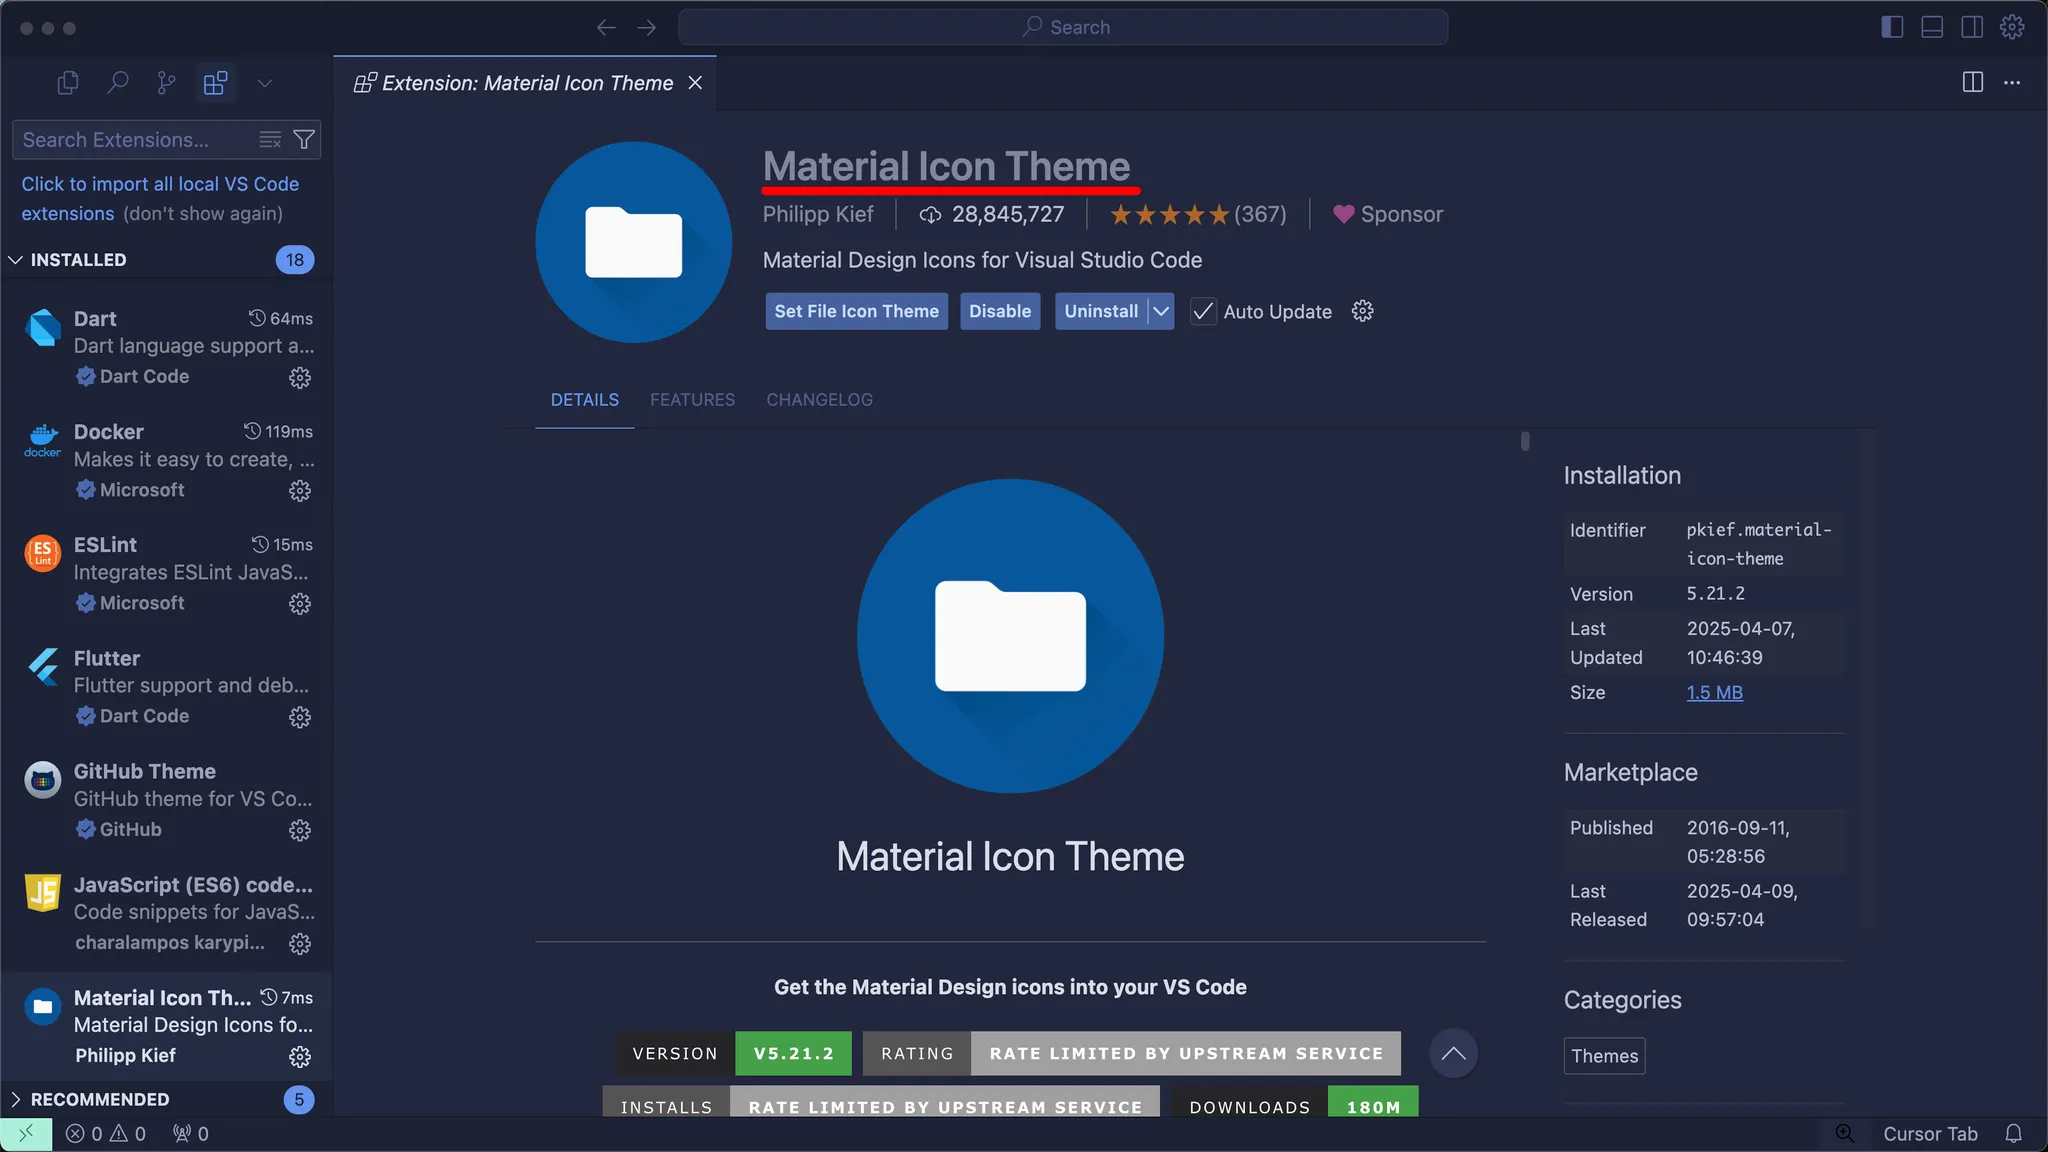Viewport: 2048px width, 1152px height.
Task: Toggle the Auto Update checkbox
Action: pos(1203,312)
